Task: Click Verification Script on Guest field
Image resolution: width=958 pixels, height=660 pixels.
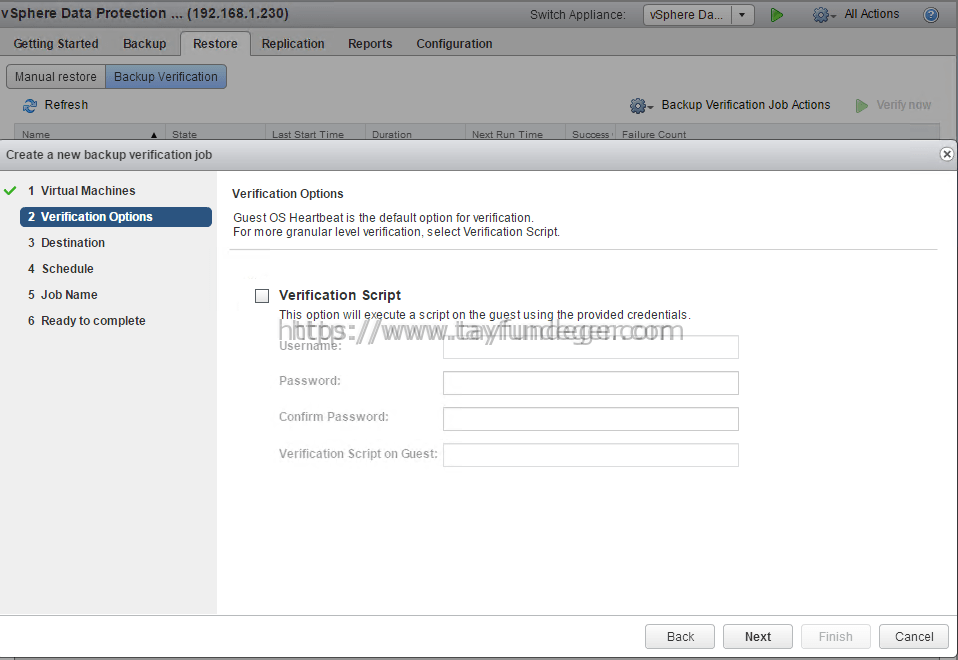Action: click(x=591, y=455)
